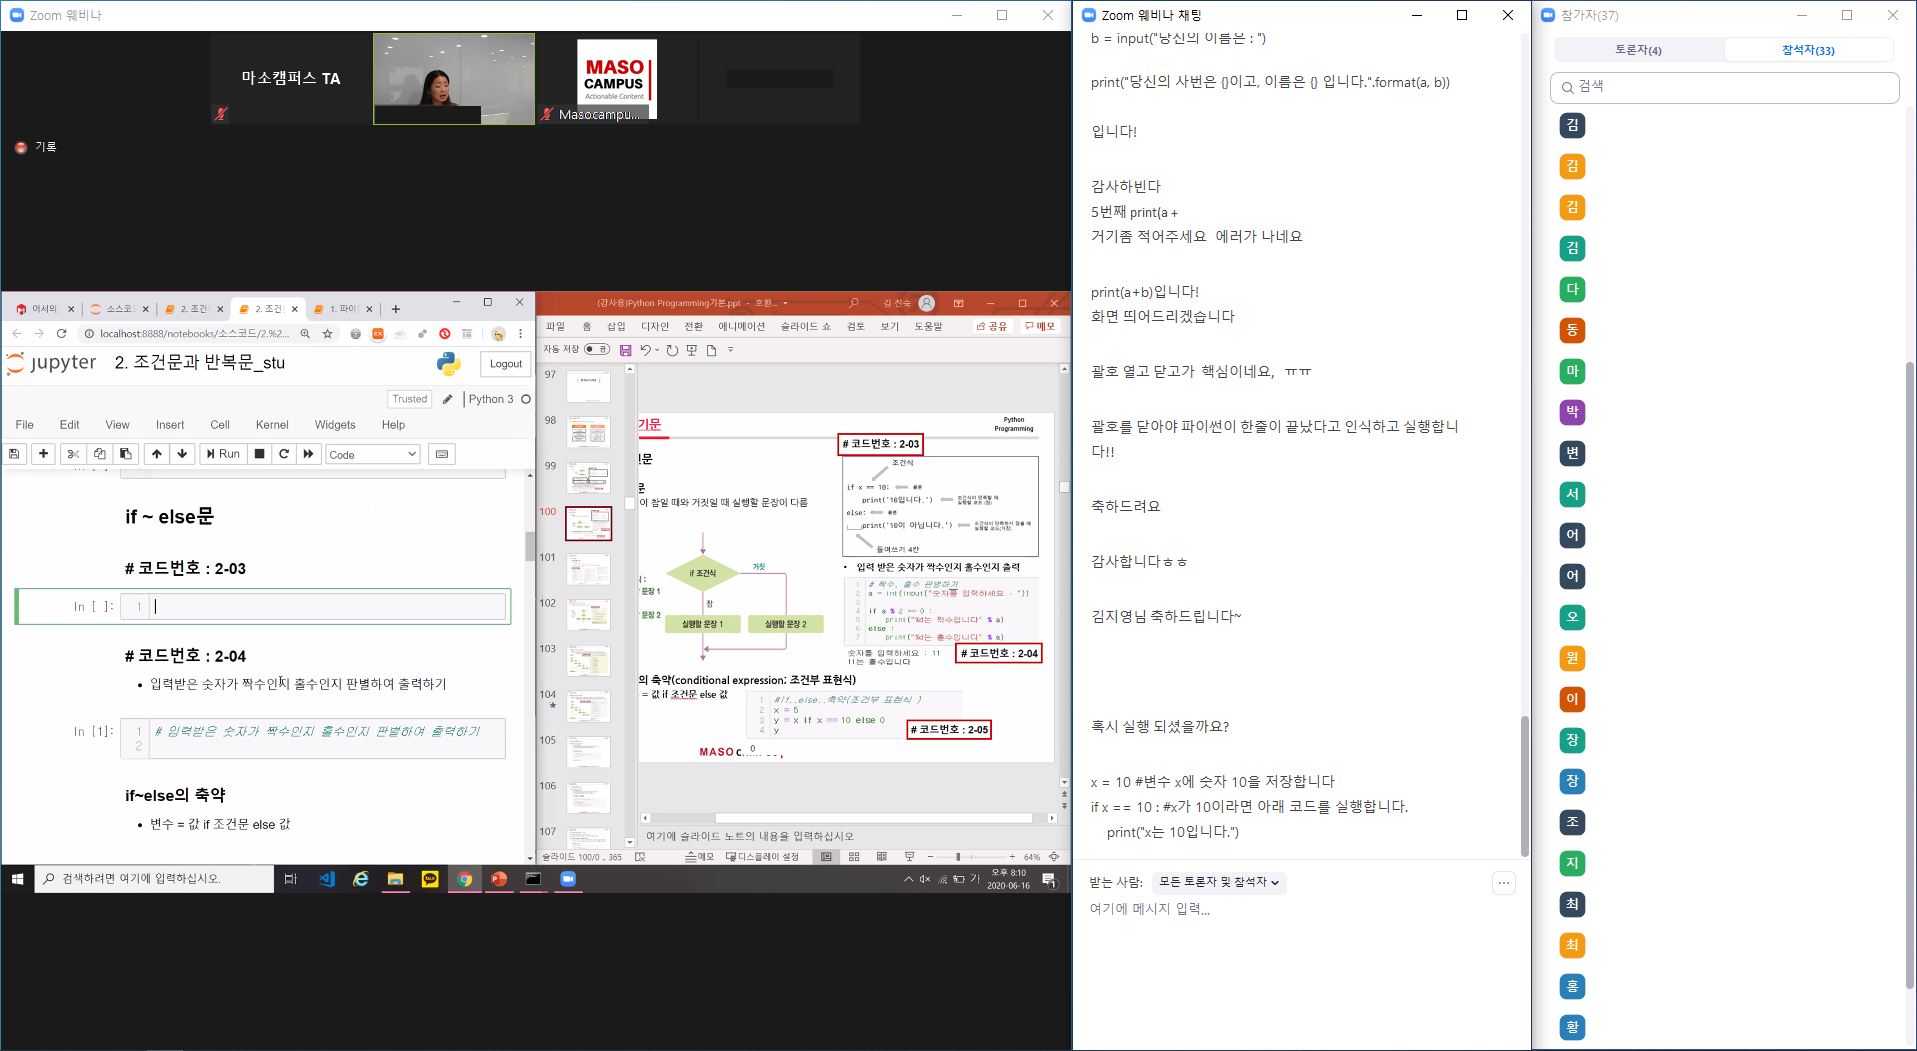
Task: Open the Code cell type dropdown
Action: click(372, 455)
